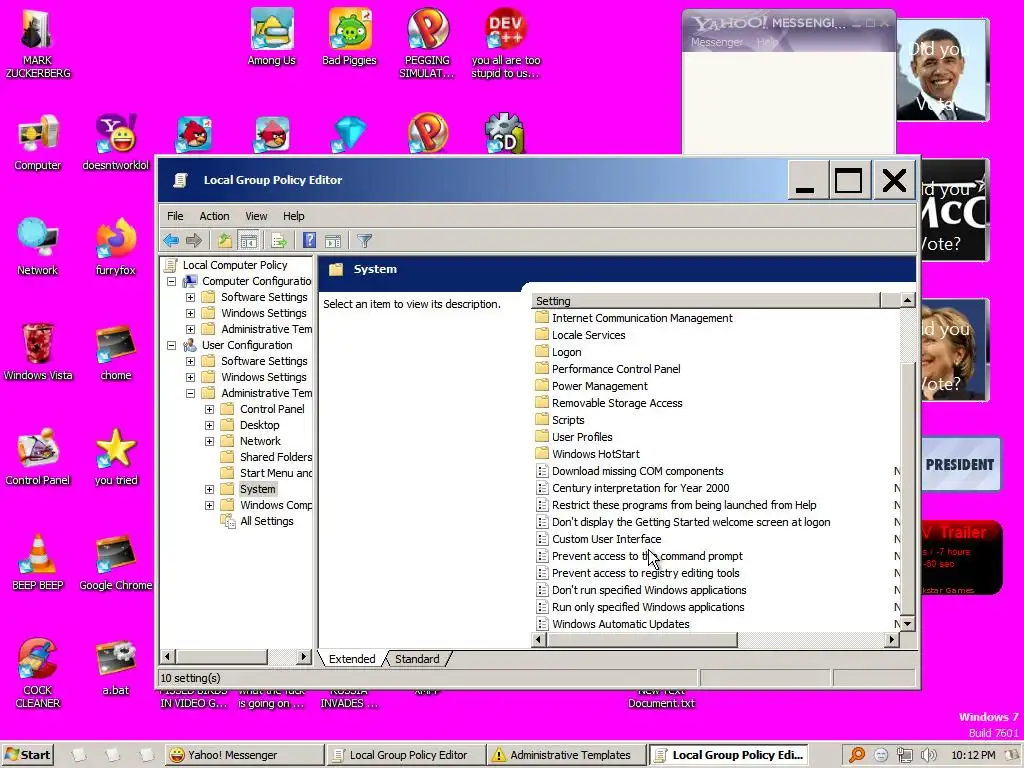
Task: Open the COCK CLEANER desktop icon
Action: pos(38,673)
